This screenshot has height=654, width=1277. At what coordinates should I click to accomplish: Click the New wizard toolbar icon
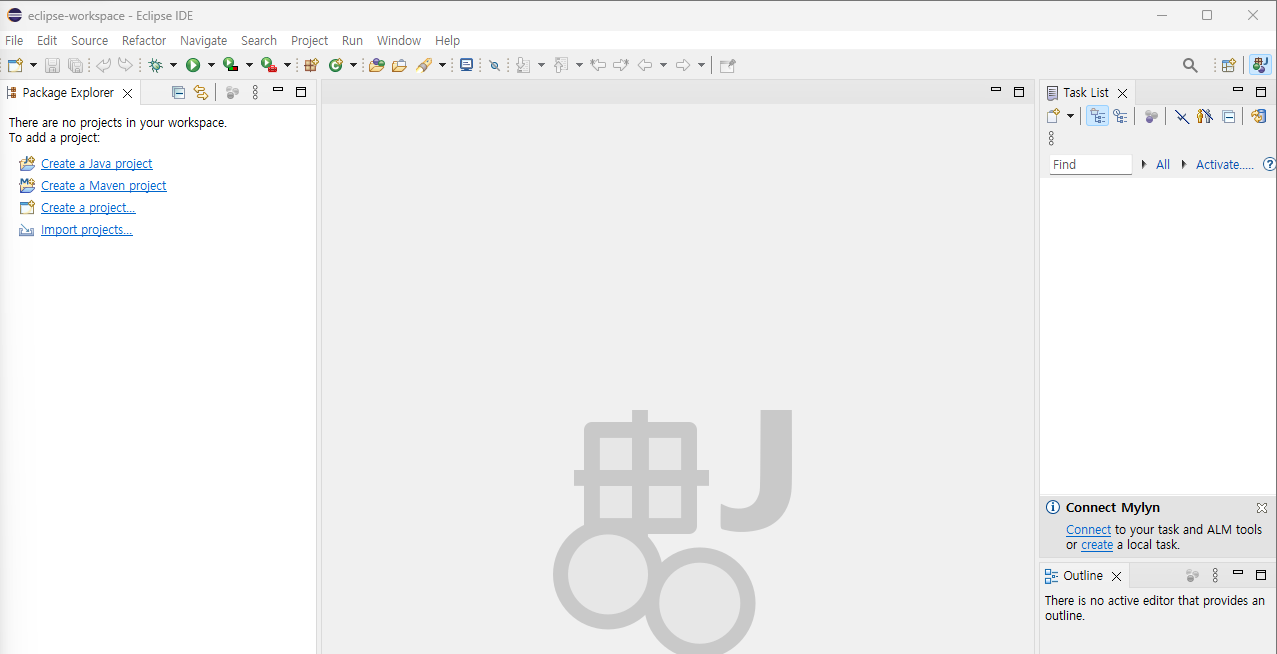(15, 65)
